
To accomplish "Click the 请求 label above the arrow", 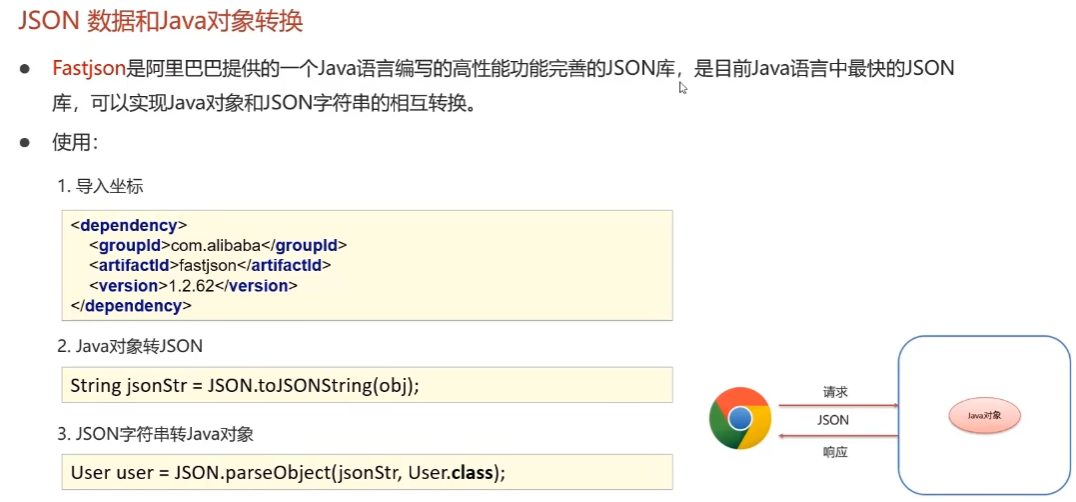I will (835, 392).
